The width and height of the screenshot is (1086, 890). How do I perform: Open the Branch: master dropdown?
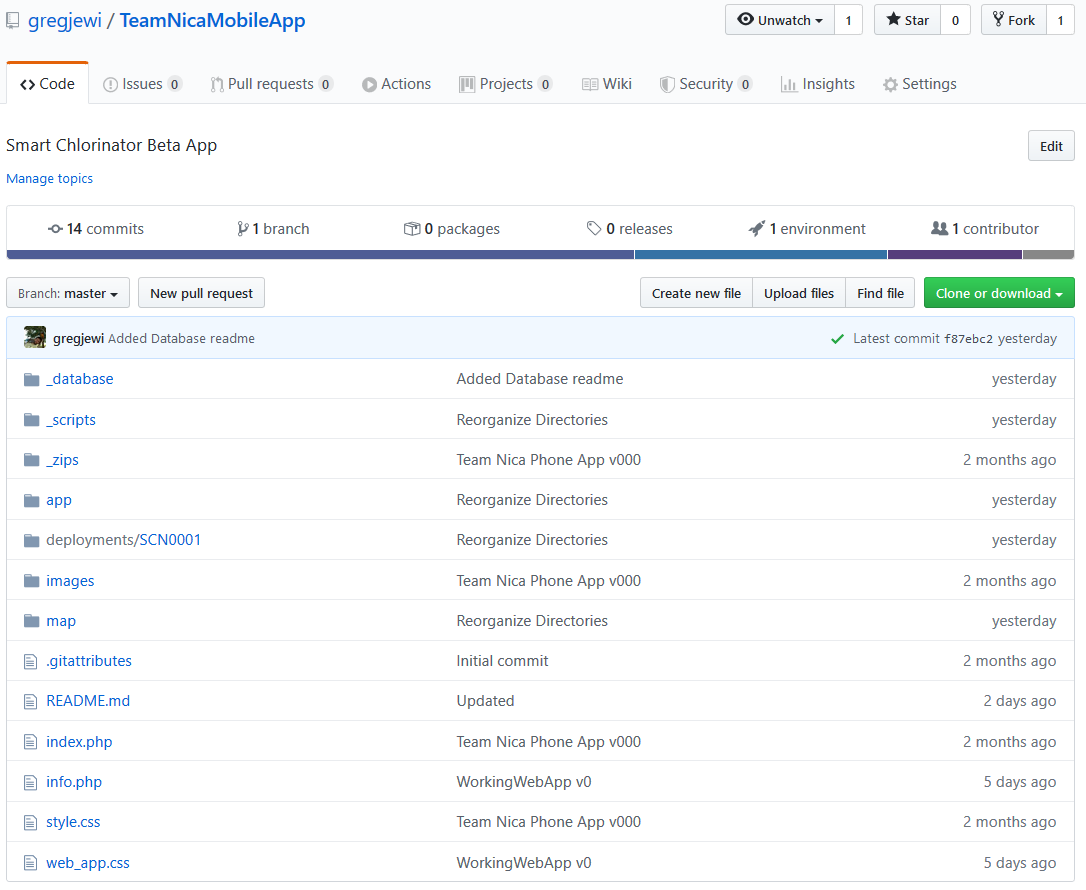[68, 293]
